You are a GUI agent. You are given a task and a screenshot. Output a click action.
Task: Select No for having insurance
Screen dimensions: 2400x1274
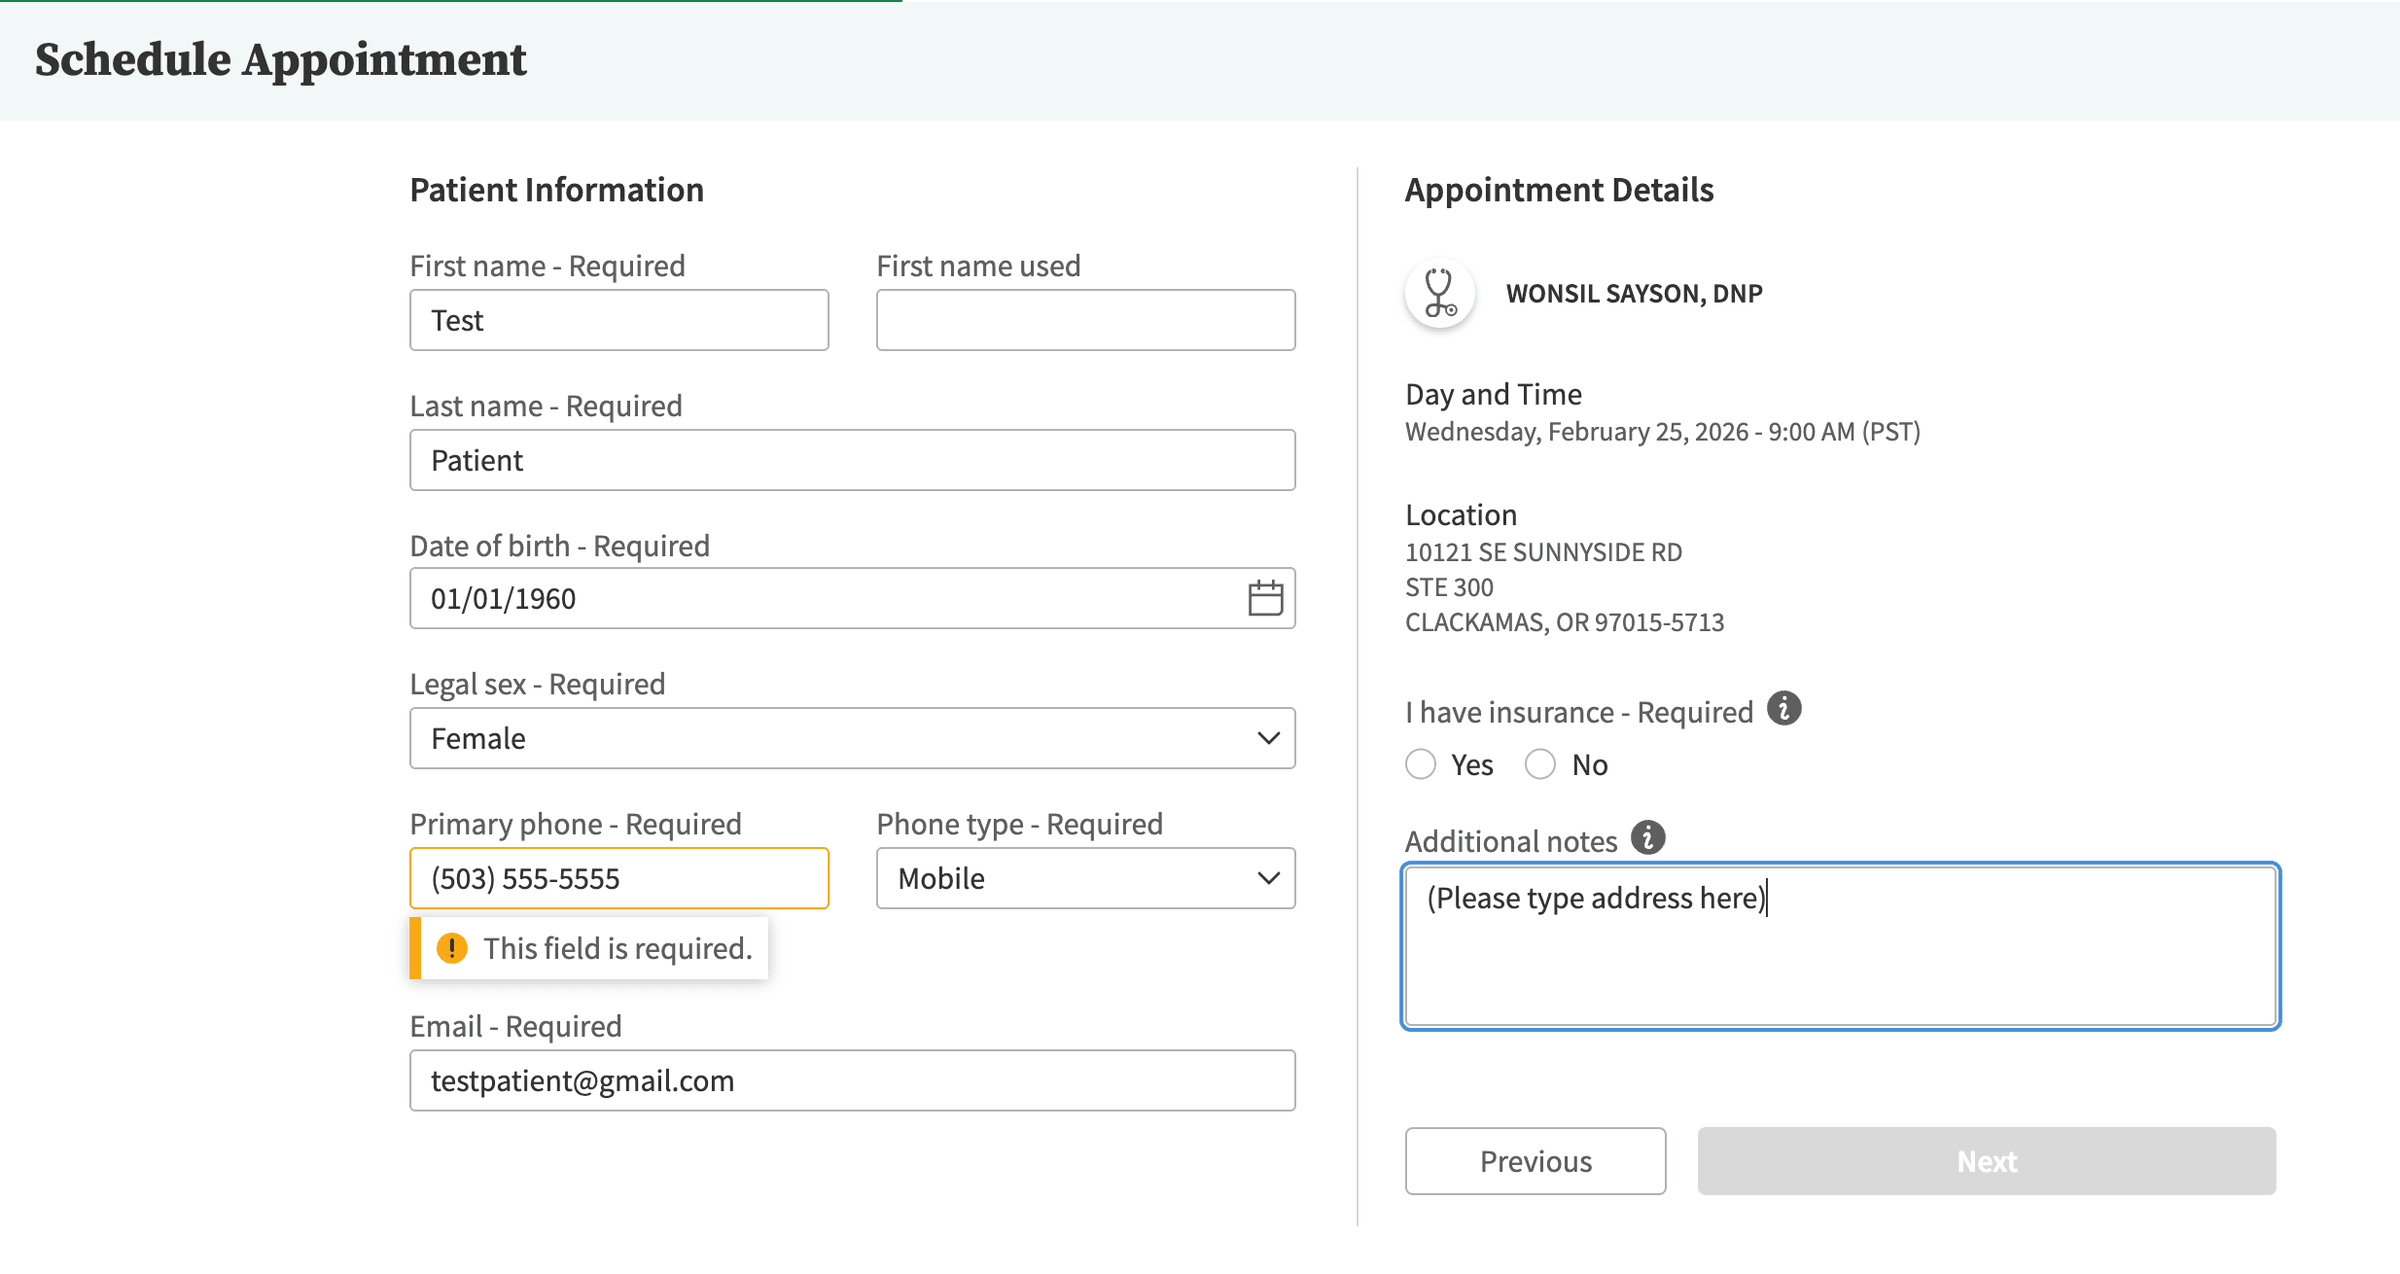point(1541,765)
